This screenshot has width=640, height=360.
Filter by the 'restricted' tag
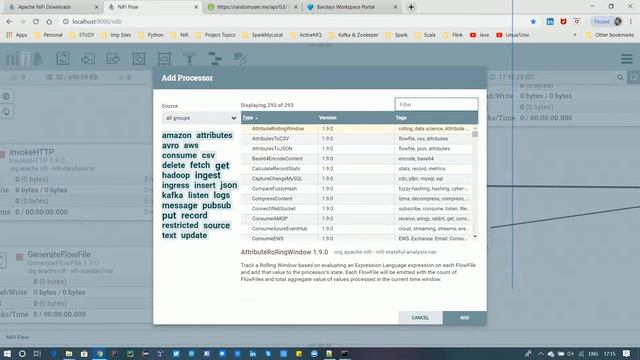(180, 225)
